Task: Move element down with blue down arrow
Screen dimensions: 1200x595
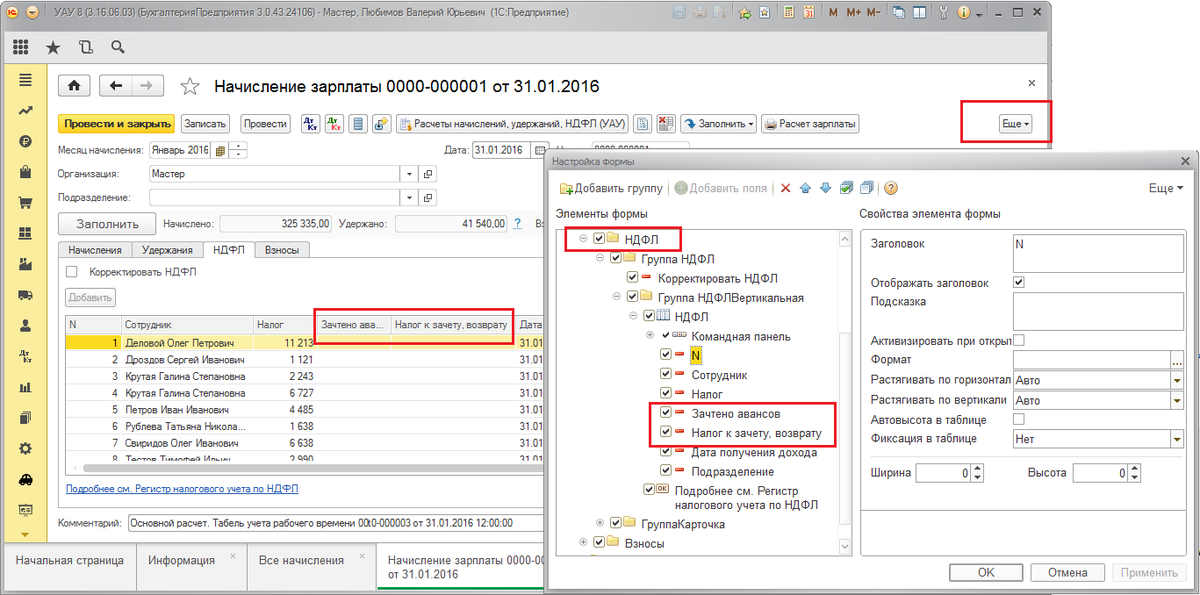Action: click(x=826, y=188)
